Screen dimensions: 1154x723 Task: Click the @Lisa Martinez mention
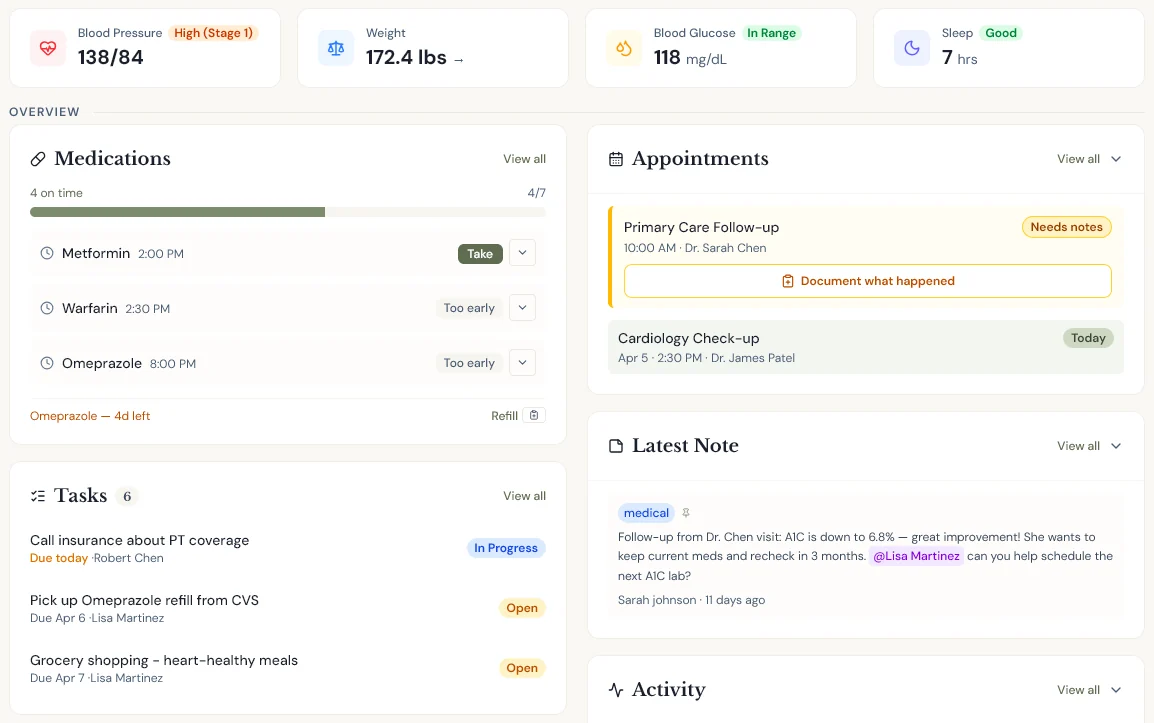click(916, 557)
